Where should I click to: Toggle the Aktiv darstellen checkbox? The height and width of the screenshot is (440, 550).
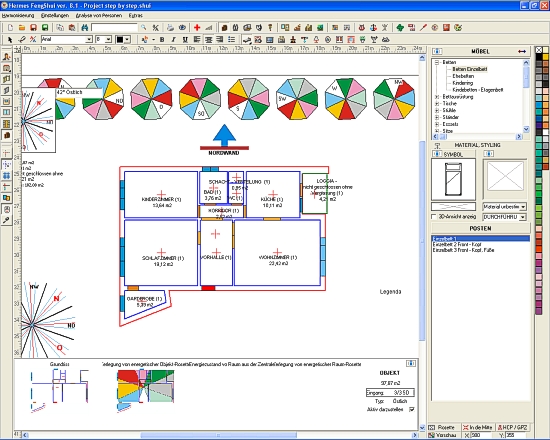point(412,409)
